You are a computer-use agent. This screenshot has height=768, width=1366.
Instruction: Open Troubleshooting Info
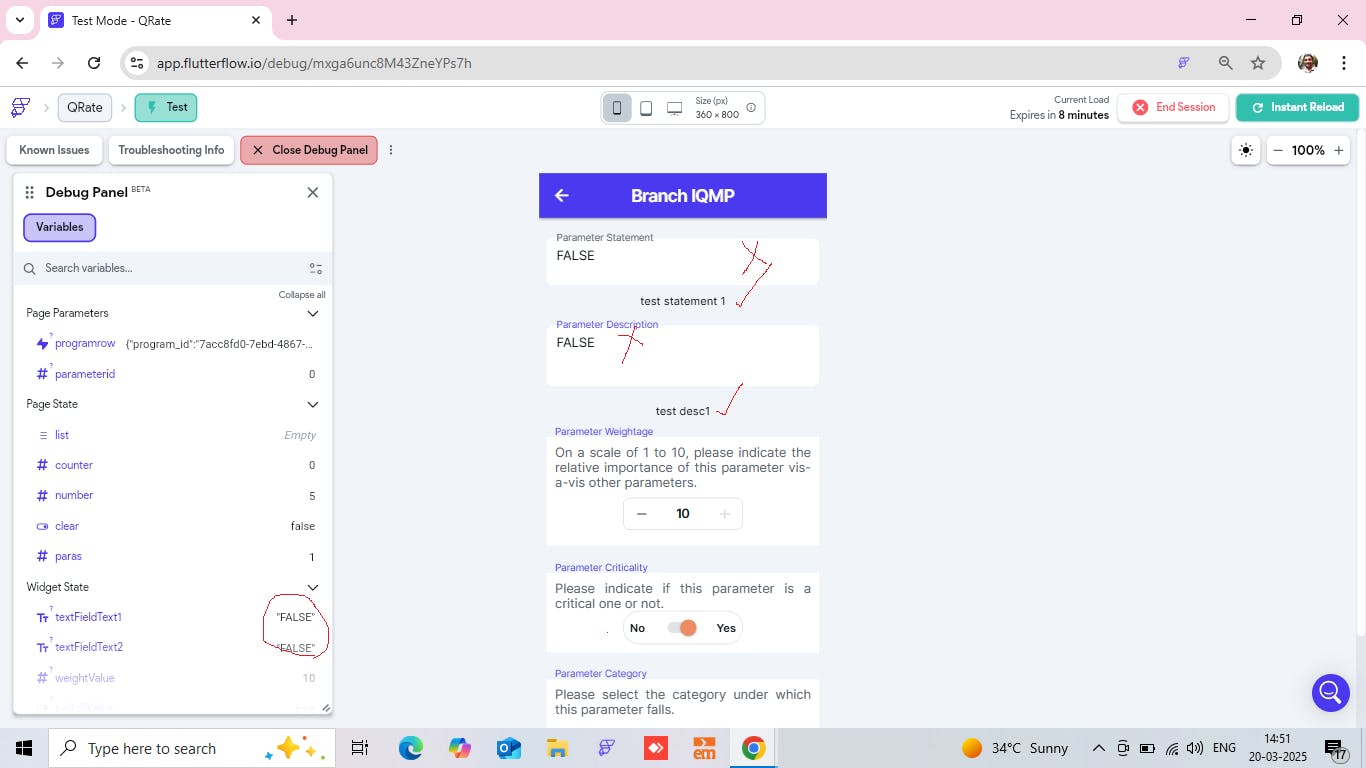pos(171,150)
